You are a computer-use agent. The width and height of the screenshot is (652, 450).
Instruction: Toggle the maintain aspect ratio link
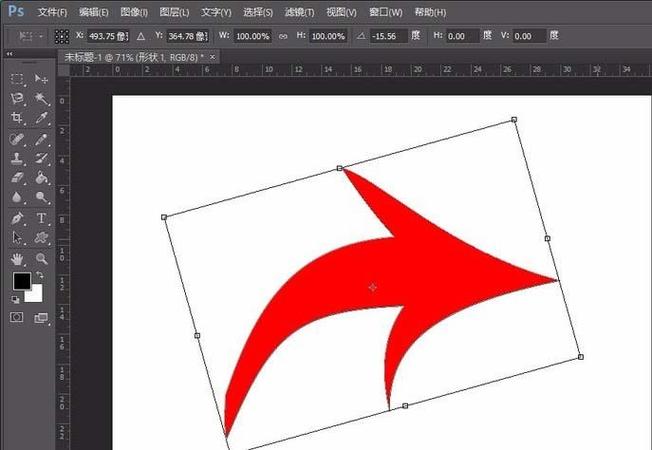(283, 36)
